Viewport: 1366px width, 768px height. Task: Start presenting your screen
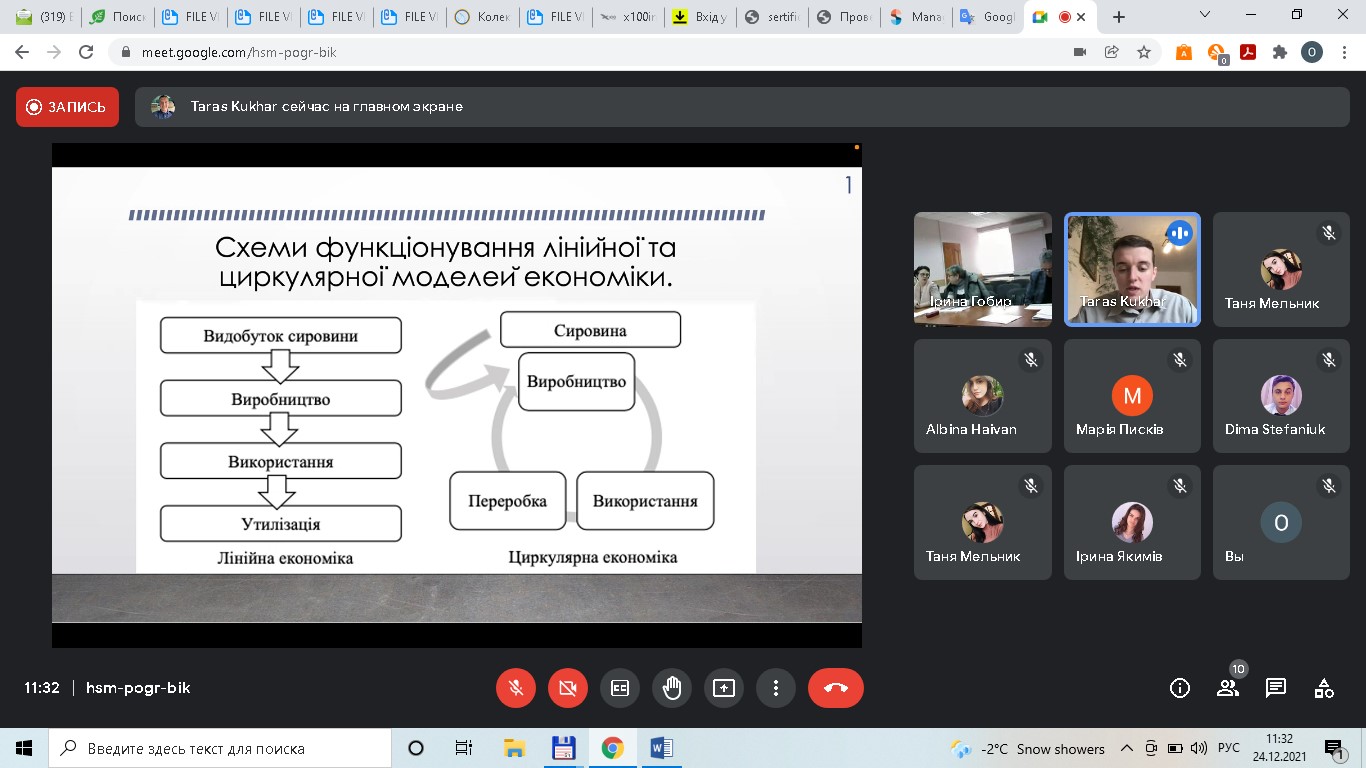point(724,688)
